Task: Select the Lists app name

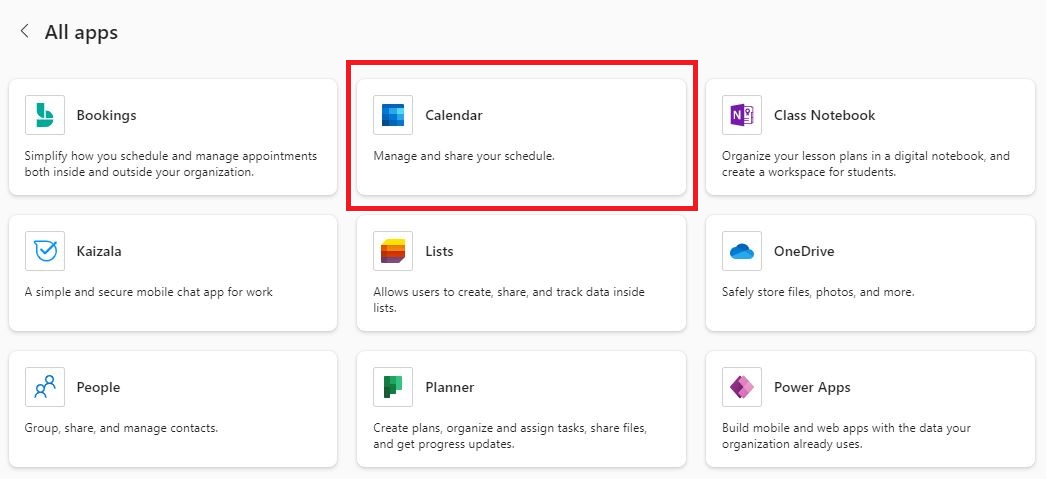Action: pyautogui.click(x=439, y=251)
